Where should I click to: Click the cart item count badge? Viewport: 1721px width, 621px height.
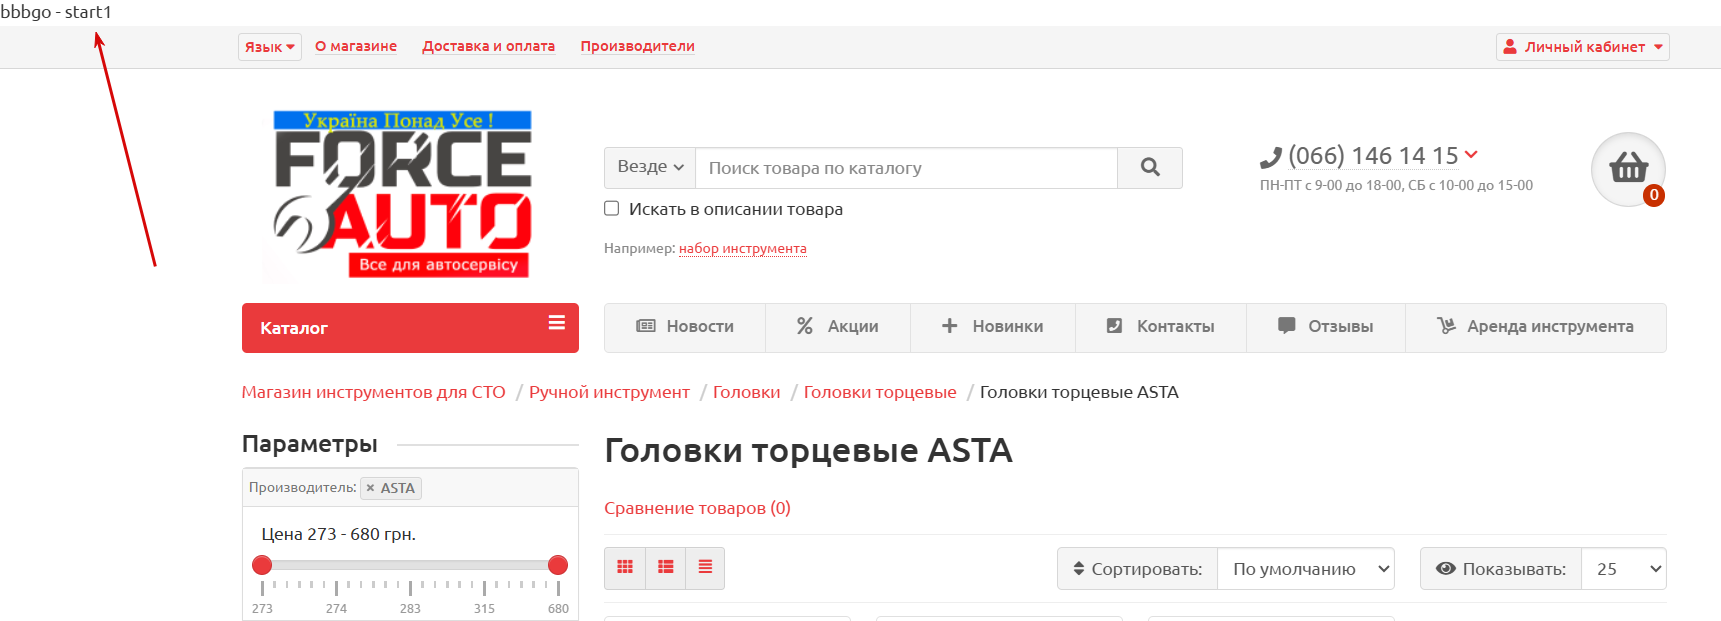click(1654, 196)
